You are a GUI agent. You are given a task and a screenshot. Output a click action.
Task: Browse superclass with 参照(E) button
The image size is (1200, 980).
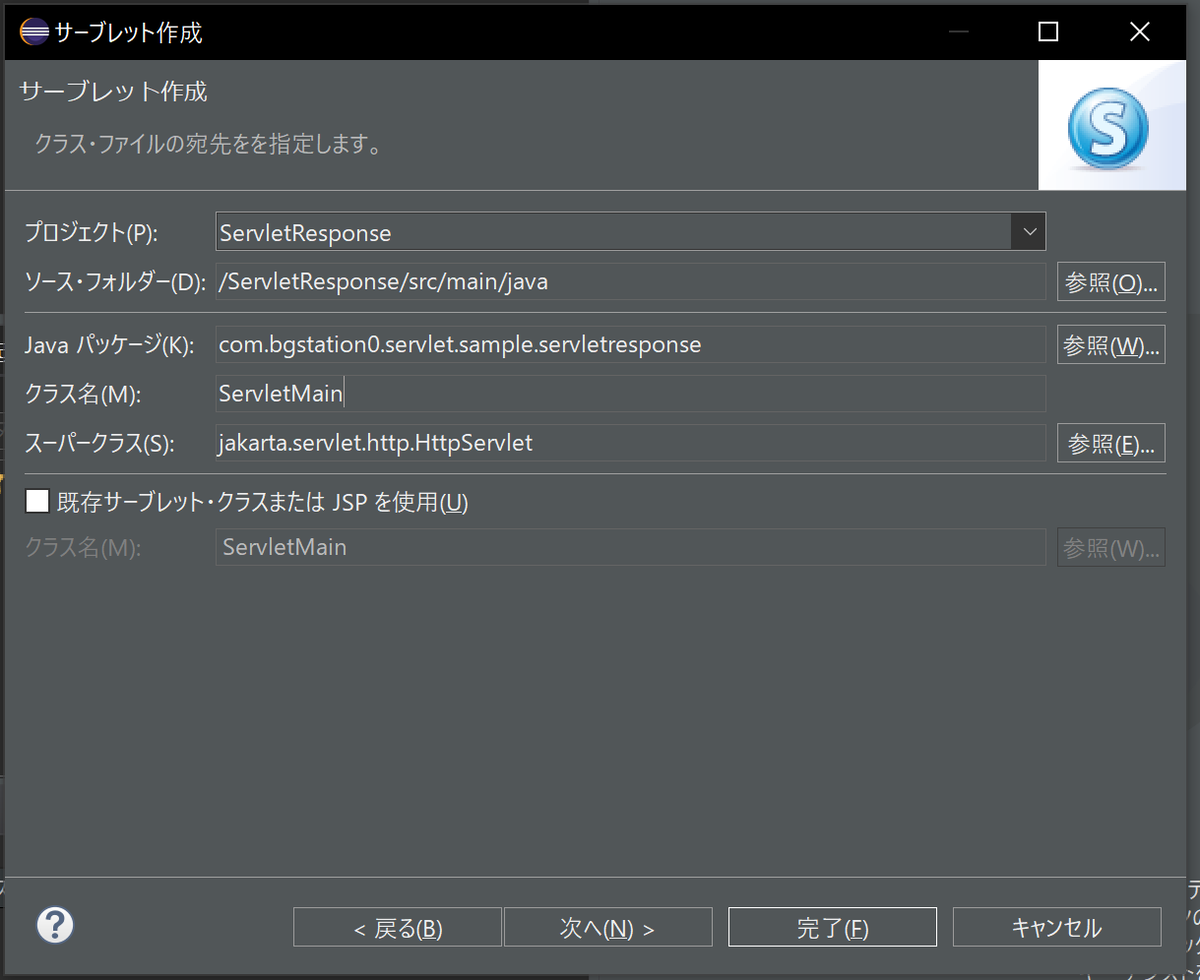point(1111,443)
